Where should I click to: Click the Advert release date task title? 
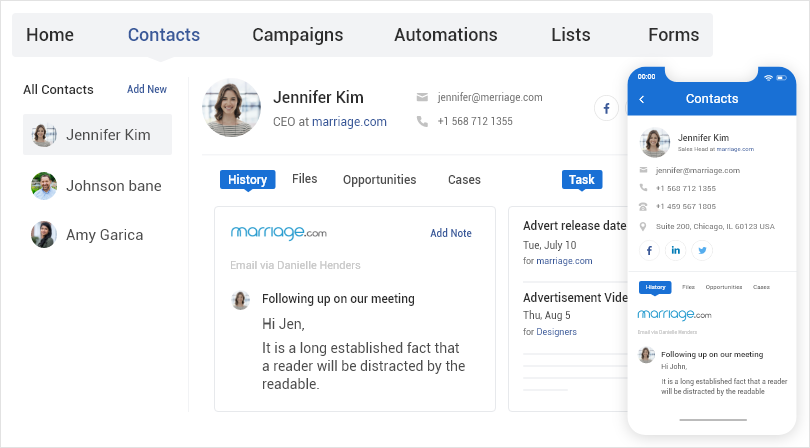574,226
